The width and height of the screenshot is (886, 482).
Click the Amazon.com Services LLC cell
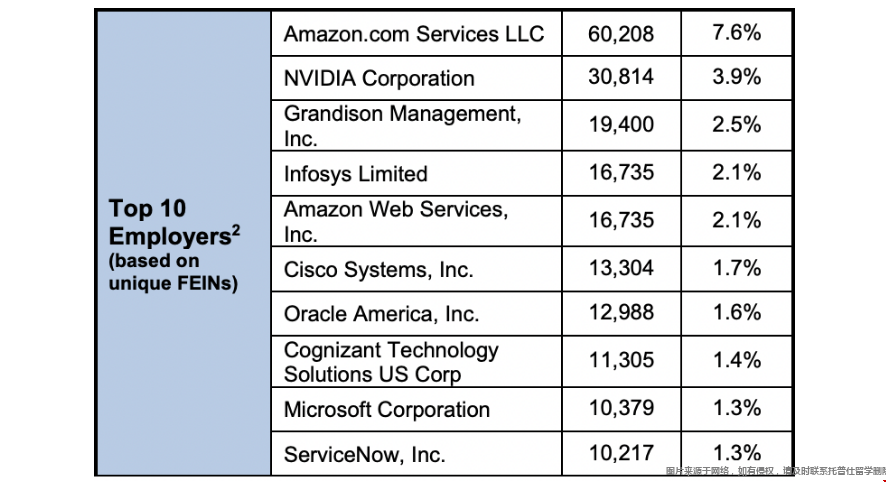[x=414, y=34]
